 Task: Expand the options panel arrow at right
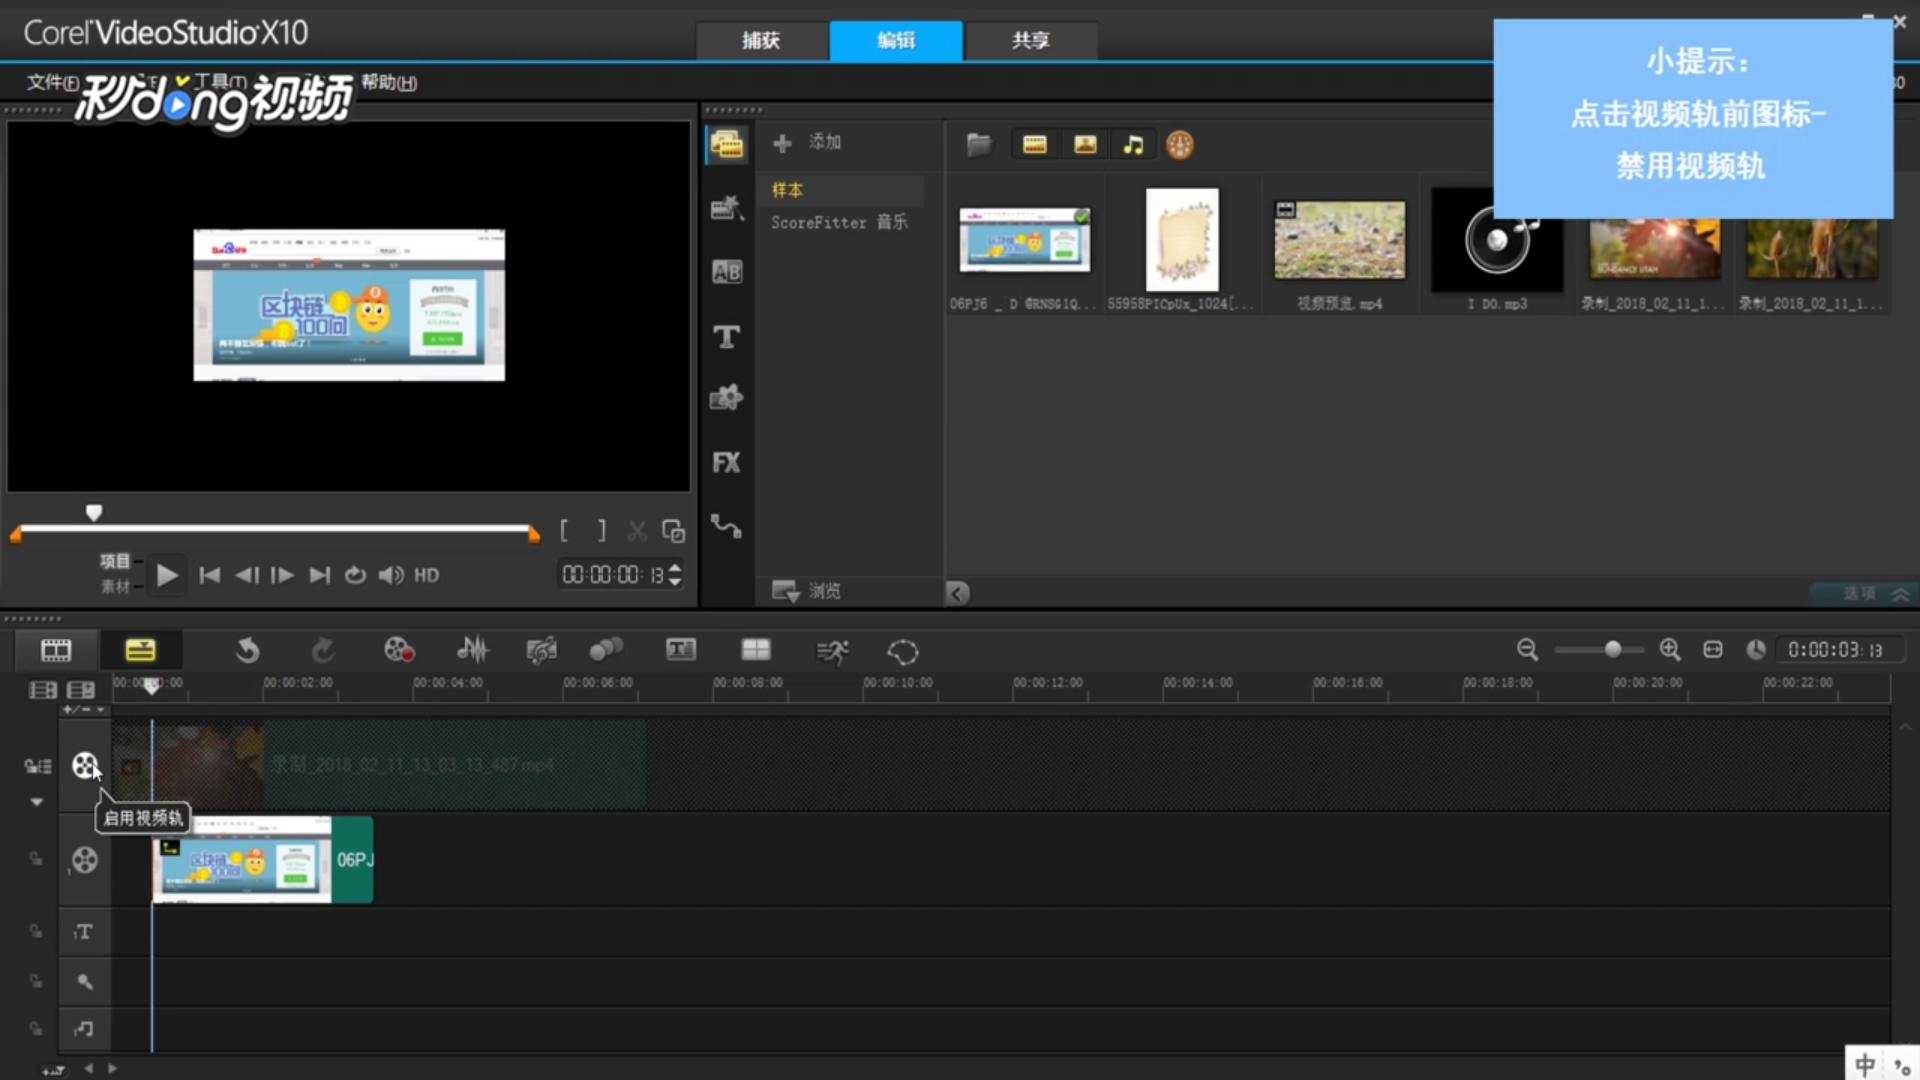click(x=1900, y=594)
